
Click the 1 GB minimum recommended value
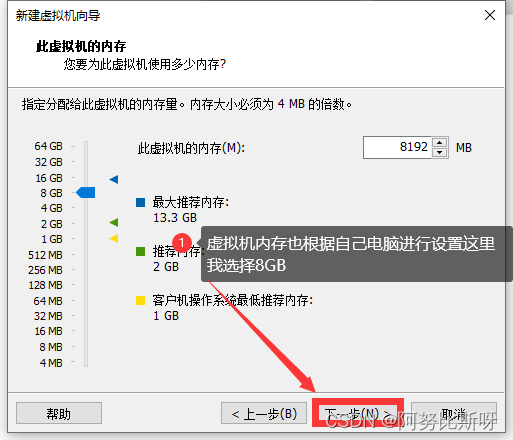coord(166,316)
